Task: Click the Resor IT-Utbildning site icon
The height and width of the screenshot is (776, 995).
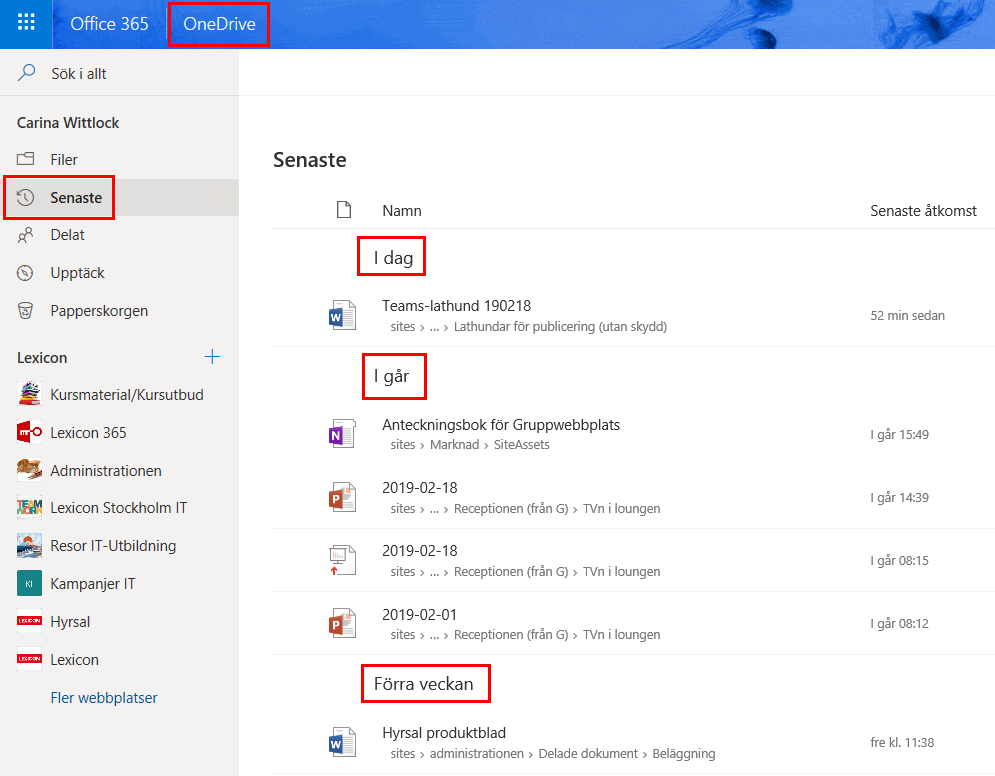Action: 29,546
